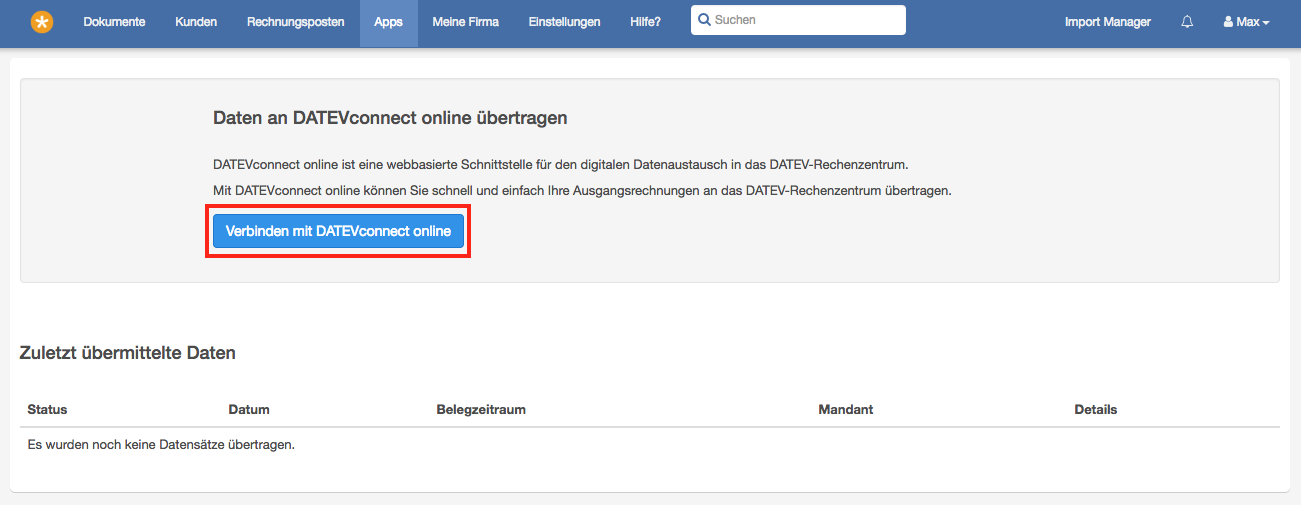Click the Belegzeitraum column header

[481, 410]
